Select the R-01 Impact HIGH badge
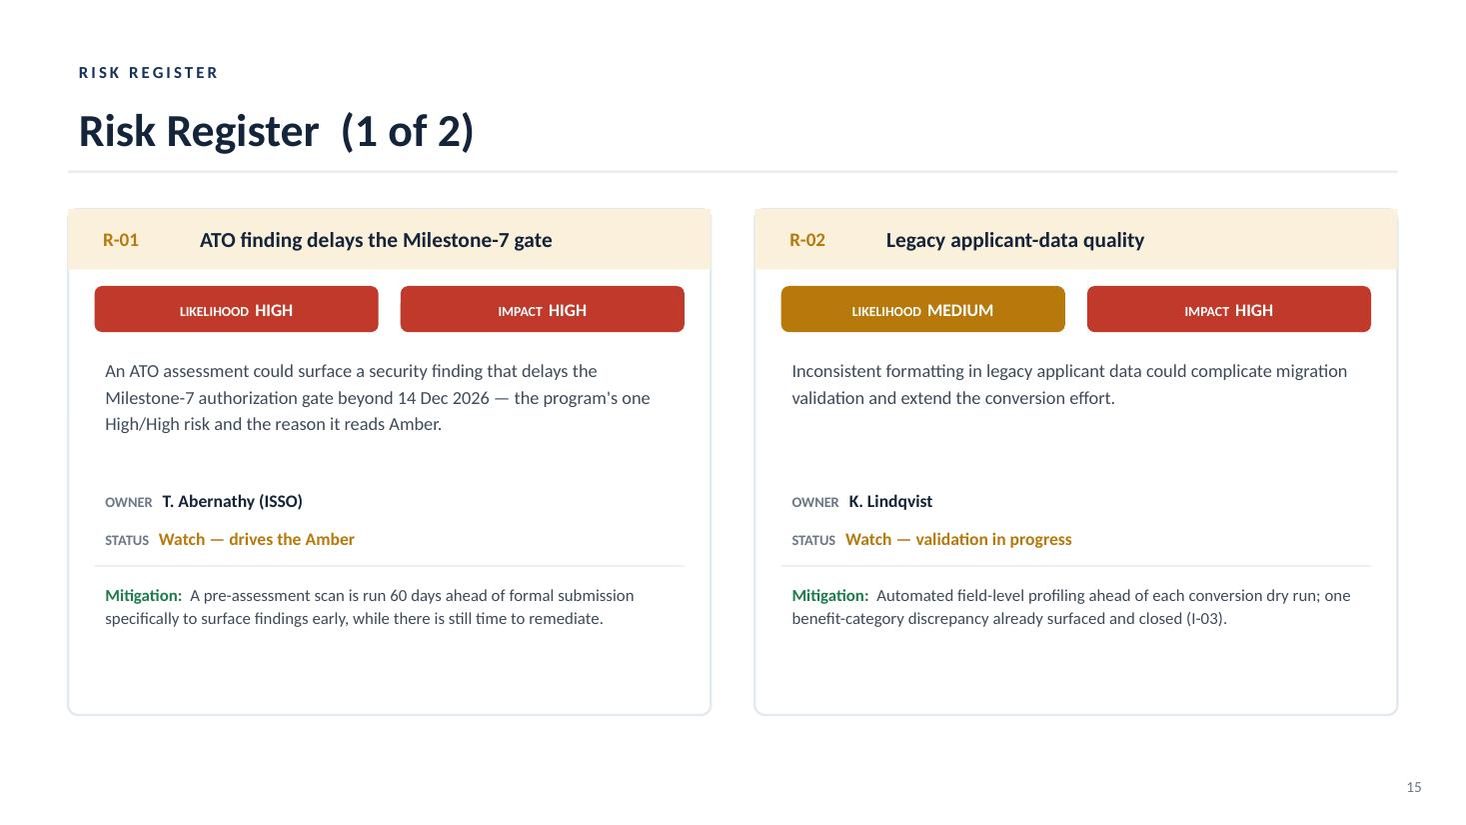This screenshot has width=1466, height=825. [542, 309]
